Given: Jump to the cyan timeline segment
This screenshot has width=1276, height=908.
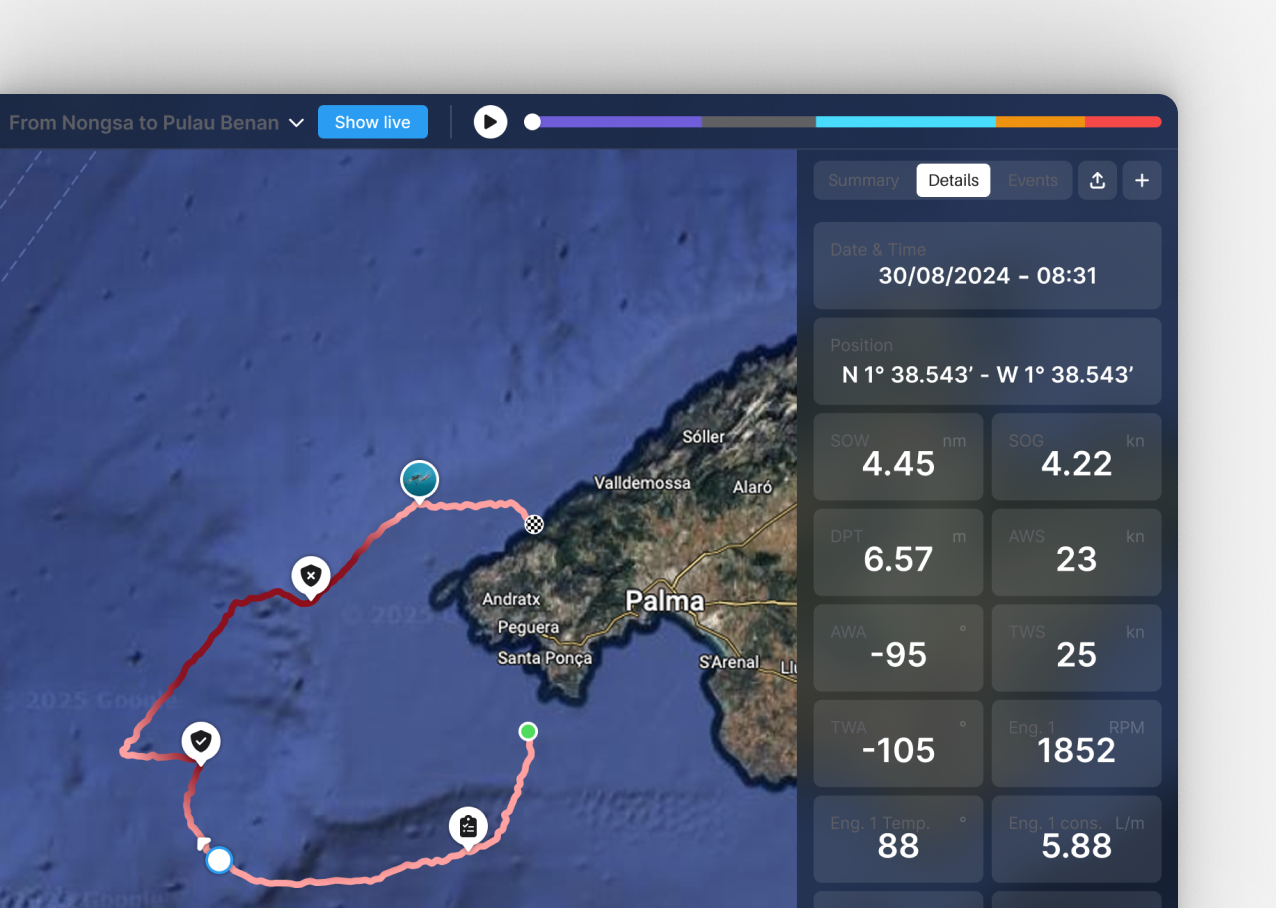Looking at the screenshot, I should (906, 122).
